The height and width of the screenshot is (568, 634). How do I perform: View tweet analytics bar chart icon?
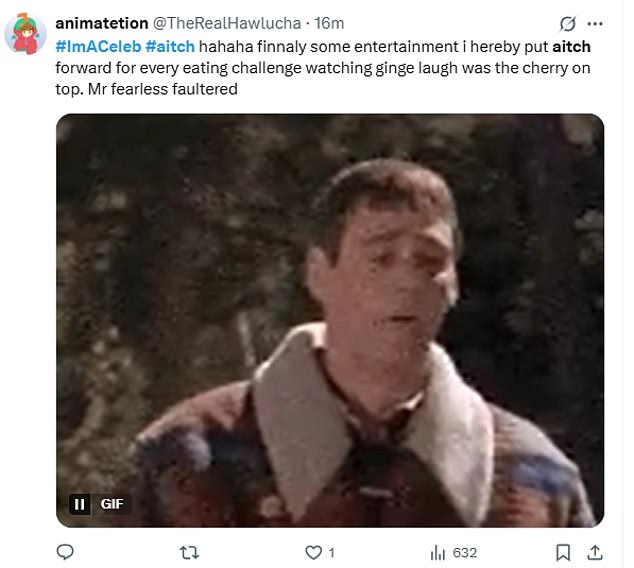(437, 552)
